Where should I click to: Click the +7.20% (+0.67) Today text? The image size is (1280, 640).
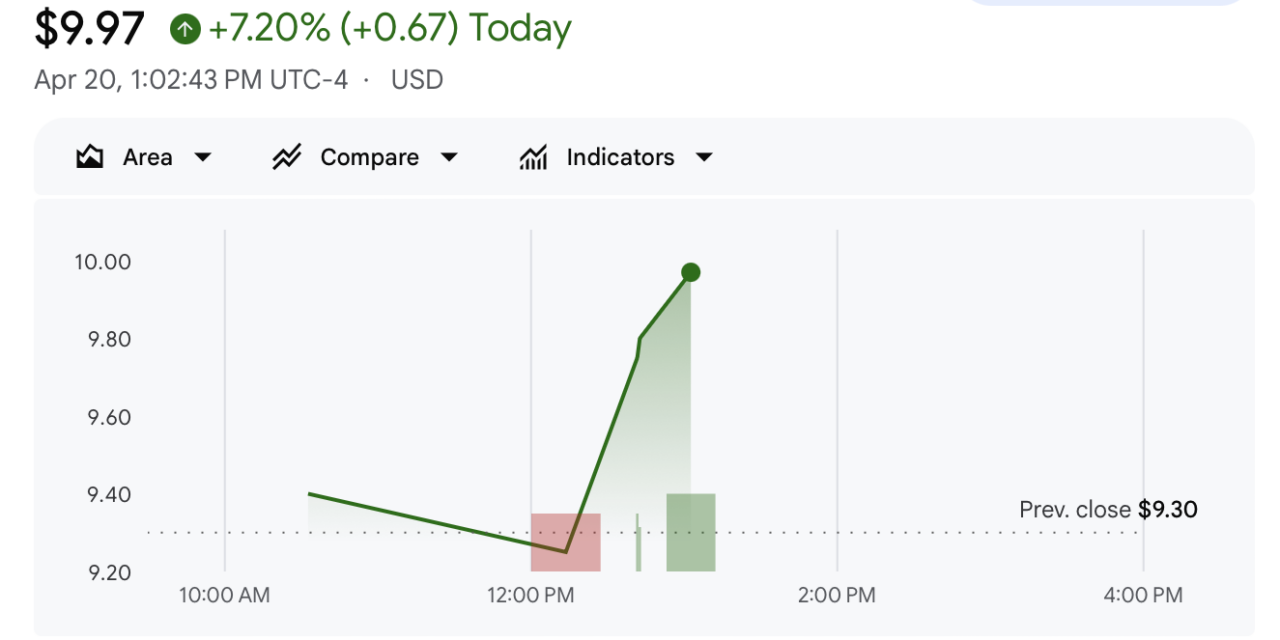point(390,29)
